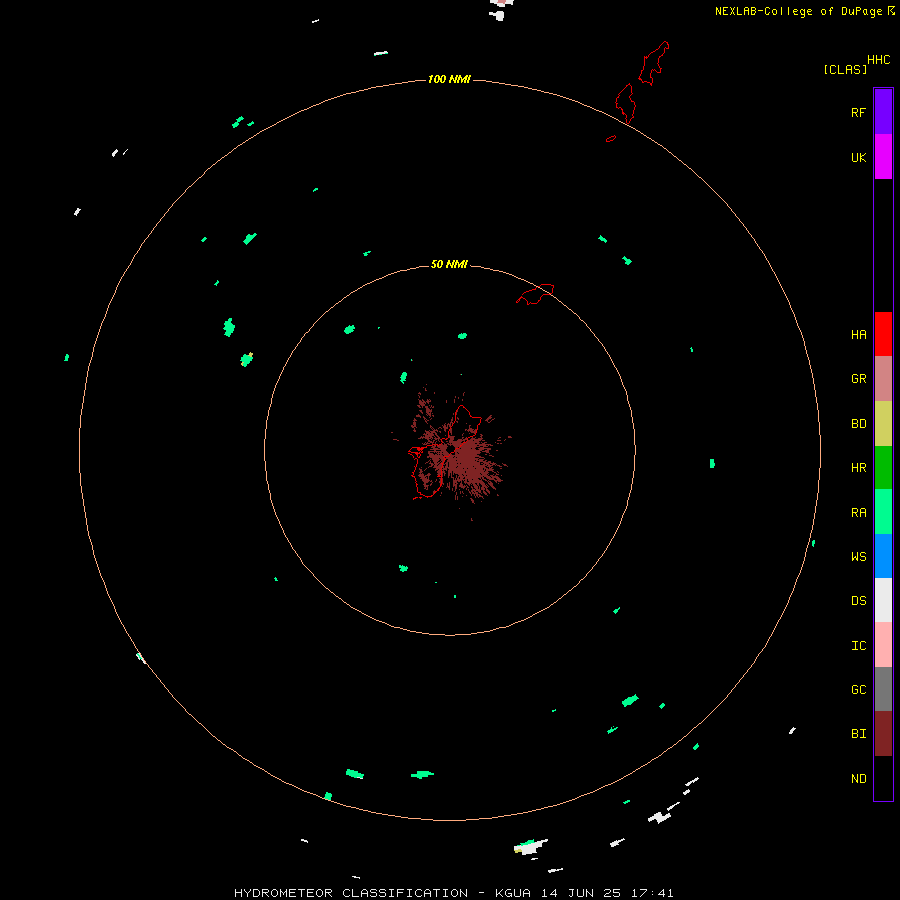Click the BI brown legend swatch
900x900 pixels.
[883, 734]
